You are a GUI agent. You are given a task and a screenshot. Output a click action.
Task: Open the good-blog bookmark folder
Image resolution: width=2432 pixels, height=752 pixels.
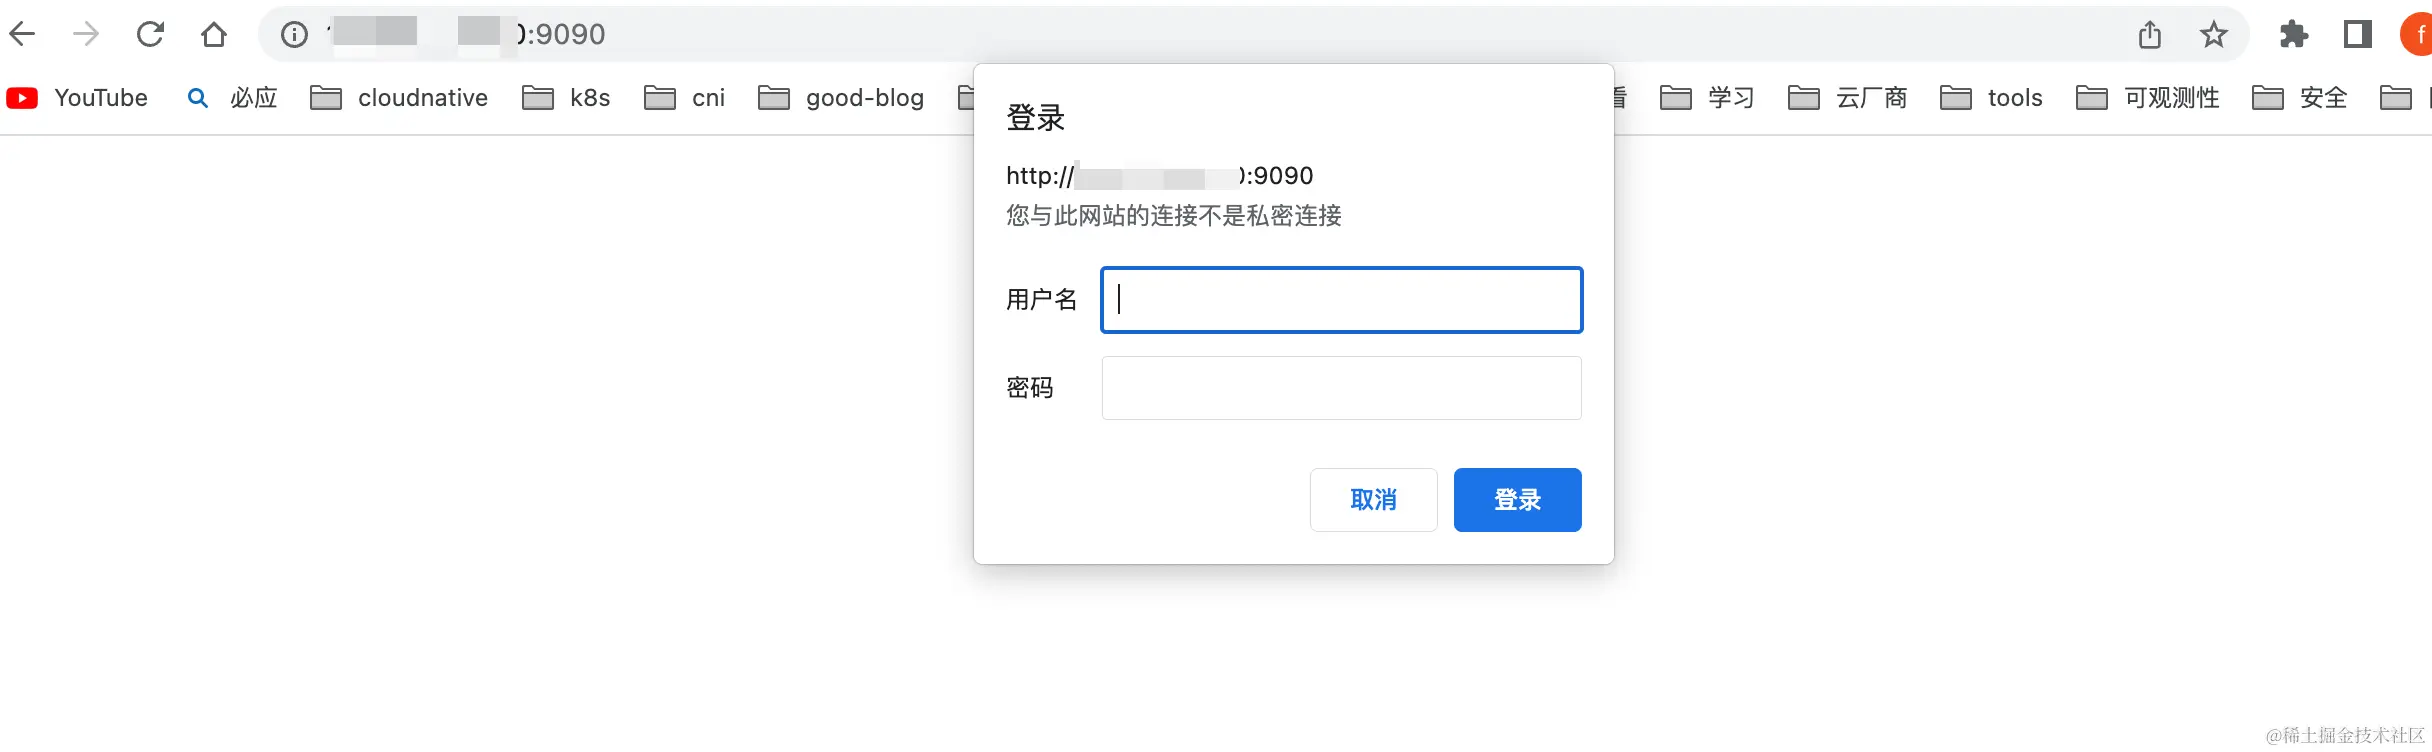click(841, 98)
